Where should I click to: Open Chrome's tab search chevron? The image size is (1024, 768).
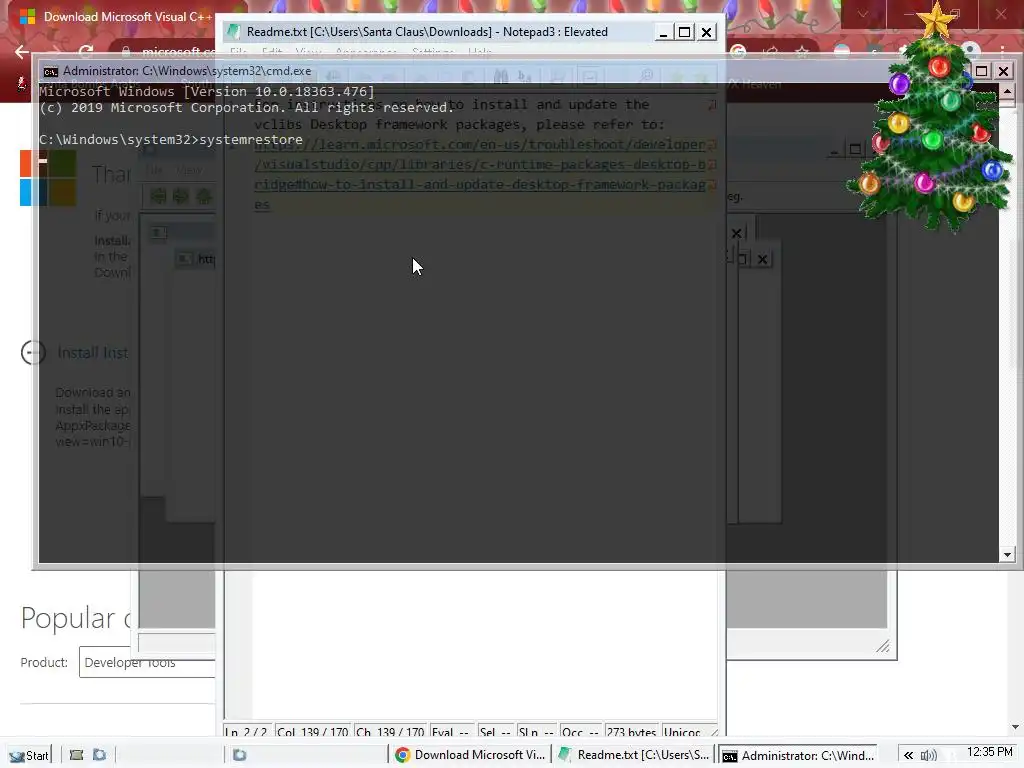pyautogui.click(x=862, y=14)
